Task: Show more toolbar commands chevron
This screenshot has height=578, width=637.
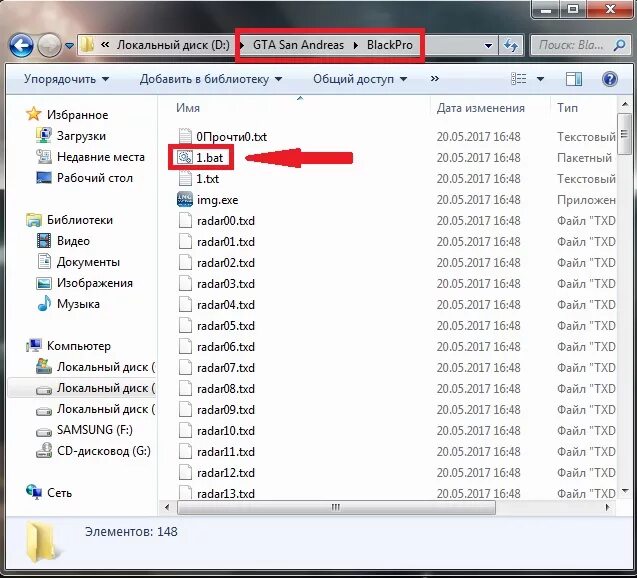Action: tap(435, 78)
